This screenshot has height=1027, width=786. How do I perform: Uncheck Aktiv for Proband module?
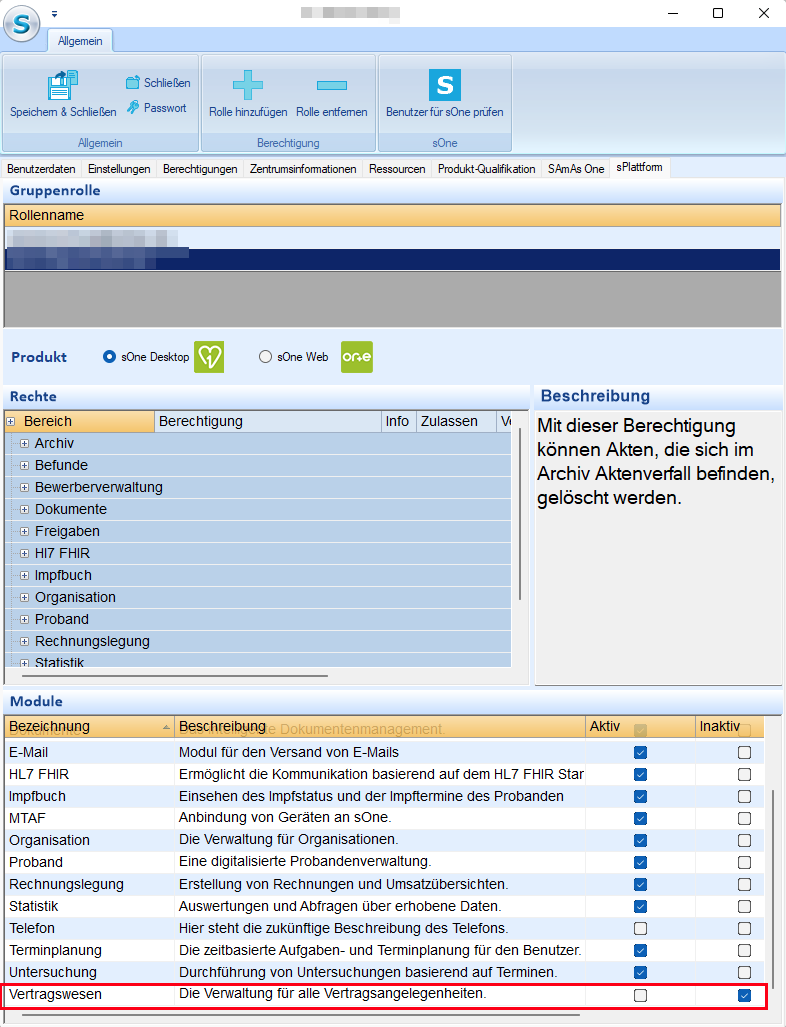click(641, 863)
